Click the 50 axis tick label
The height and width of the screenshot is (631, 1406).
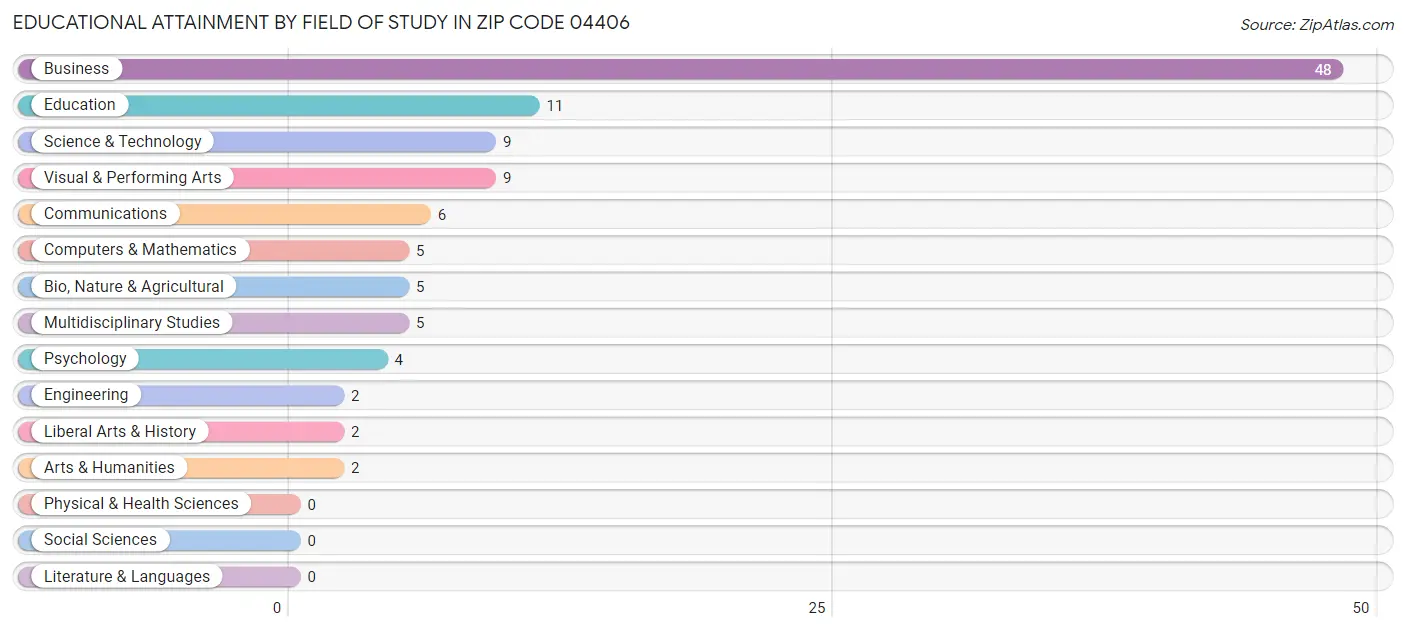(x=1361, y=608)
